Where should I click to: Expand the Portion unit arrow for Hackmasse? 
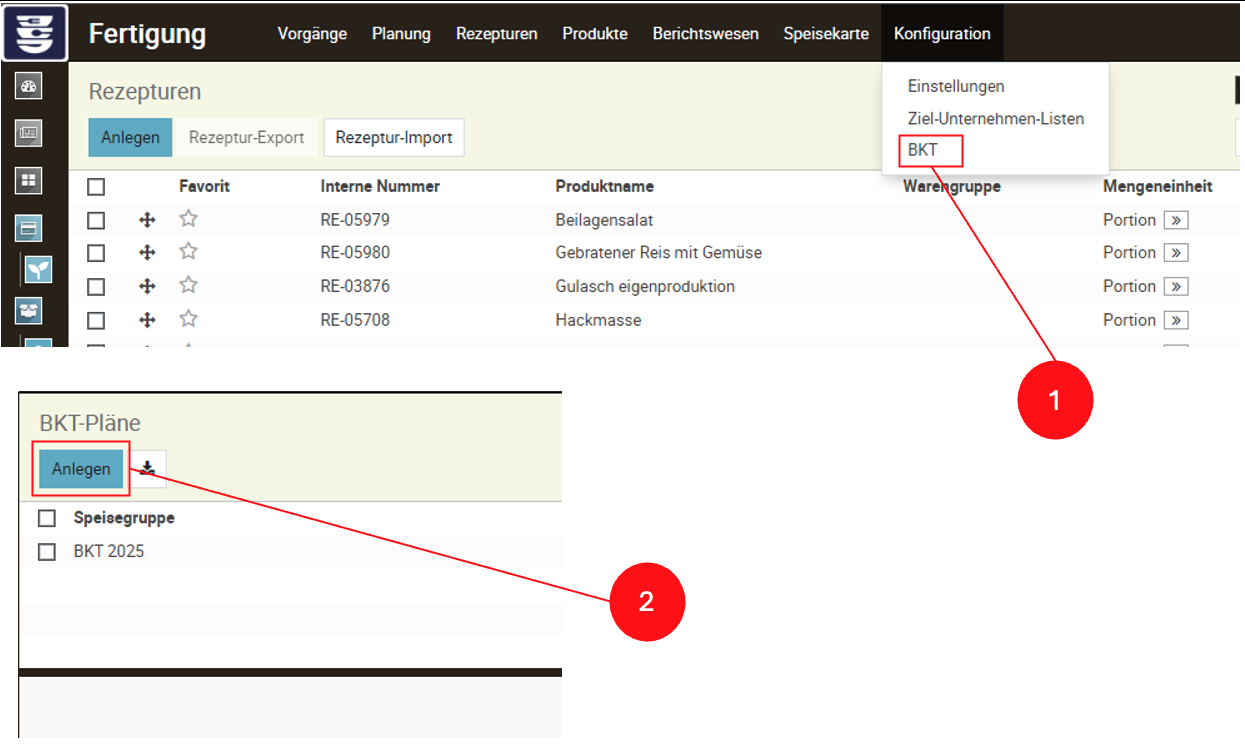point(1176,321)
